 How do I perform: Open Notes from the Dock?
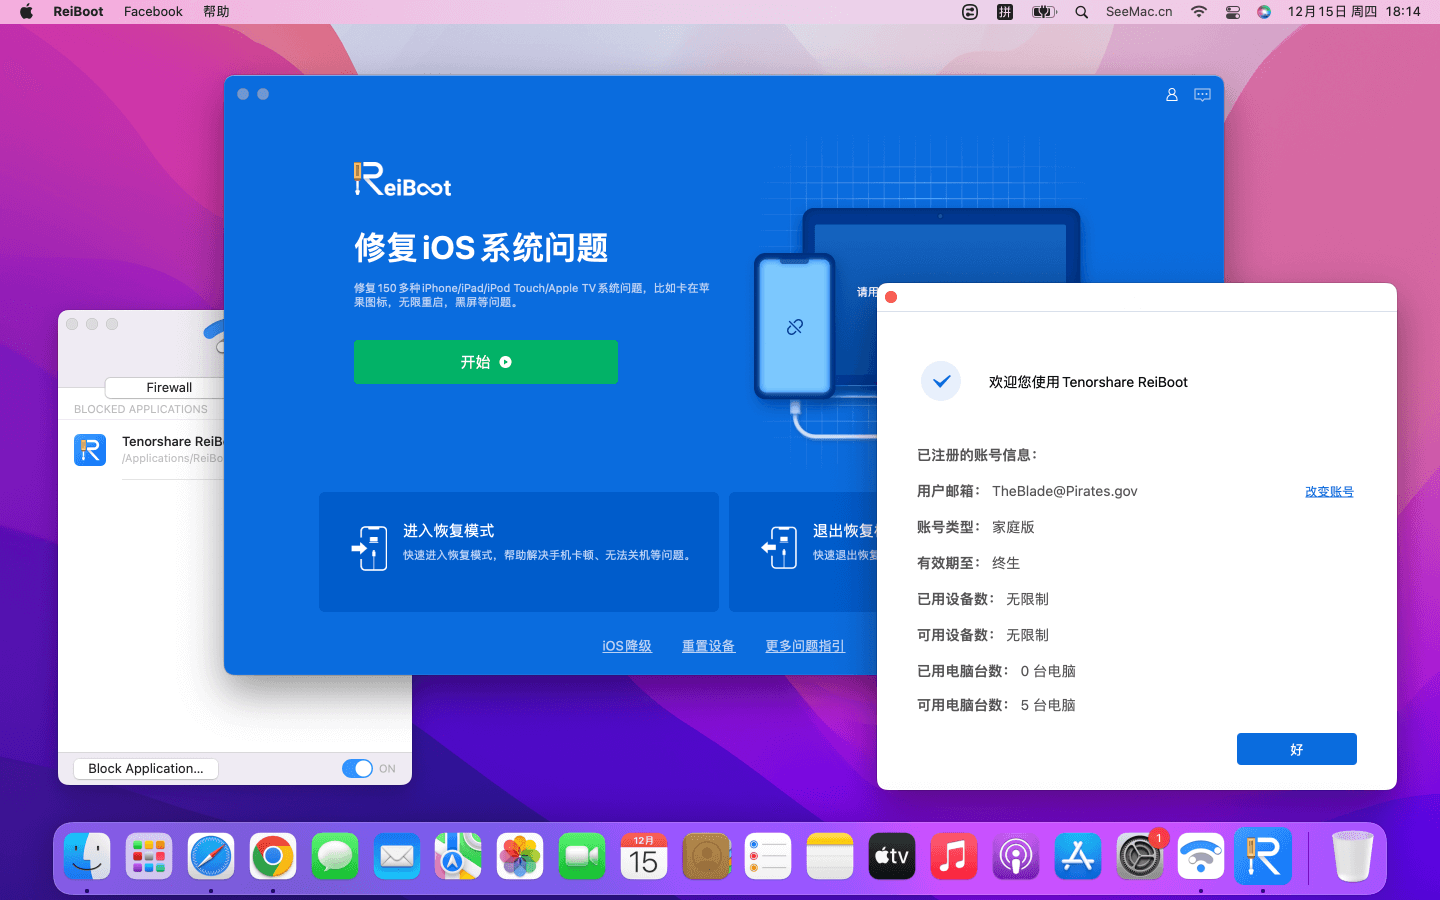[x=830, y=857]
